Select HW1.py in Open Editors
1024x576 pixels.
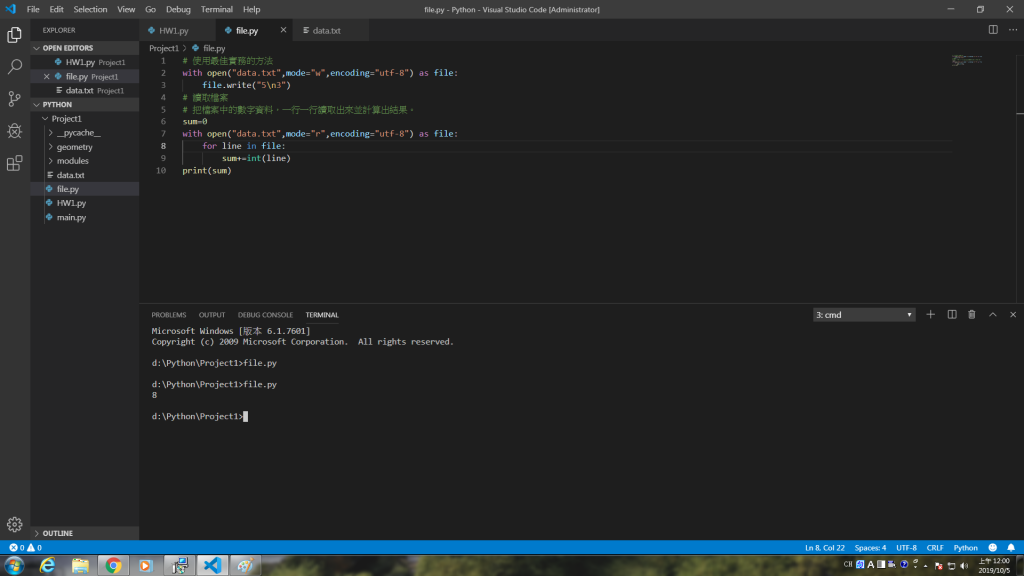tap(80, 62)
